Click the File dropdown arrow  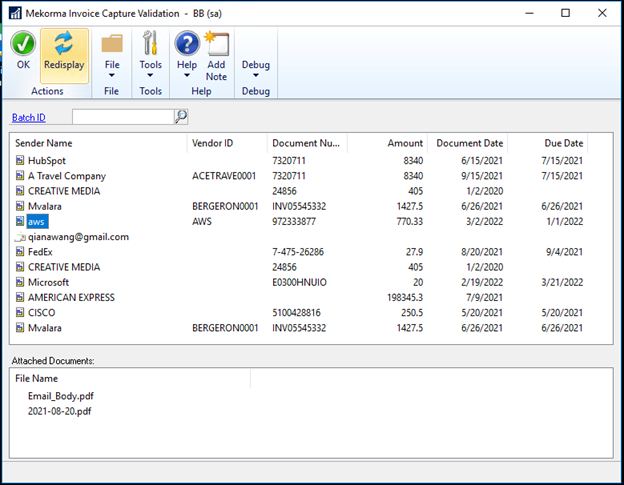pos(112,75)
